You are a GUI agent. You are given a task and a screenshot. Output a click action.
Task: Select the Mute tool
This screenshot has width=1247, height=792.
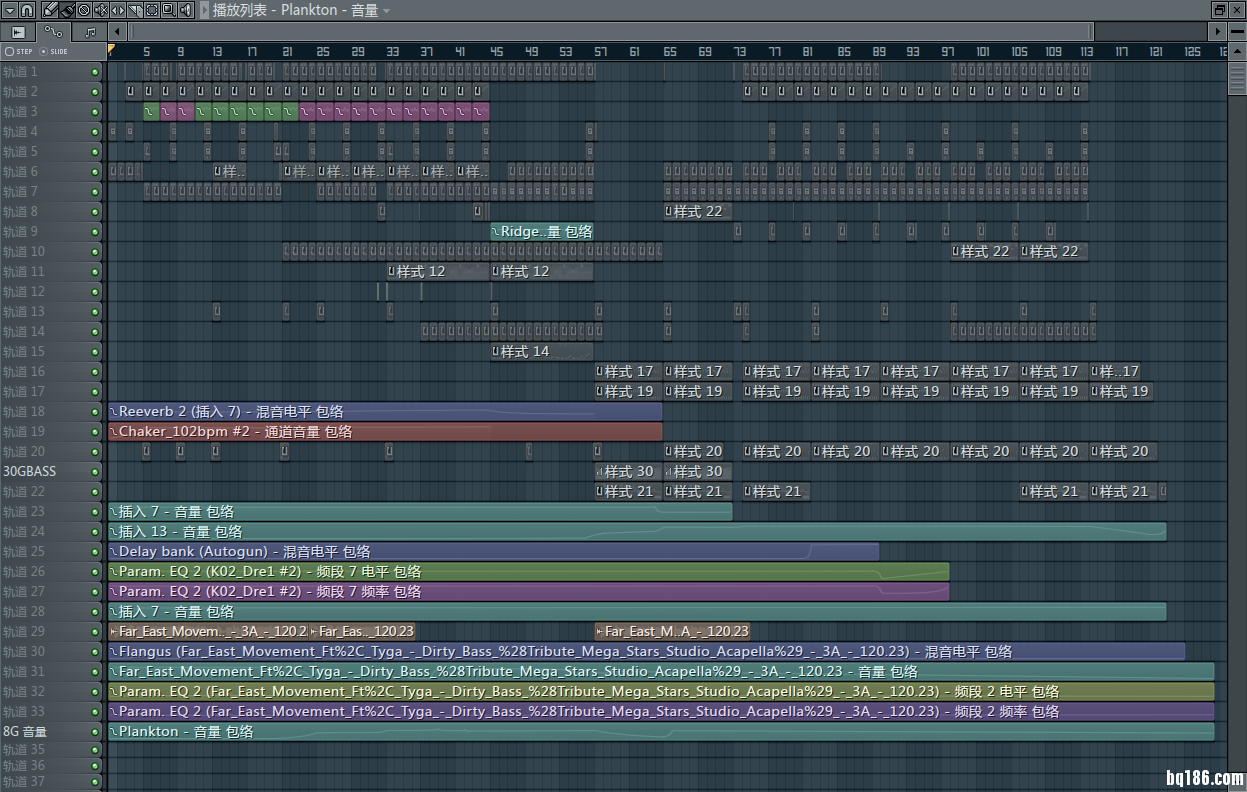100,10
